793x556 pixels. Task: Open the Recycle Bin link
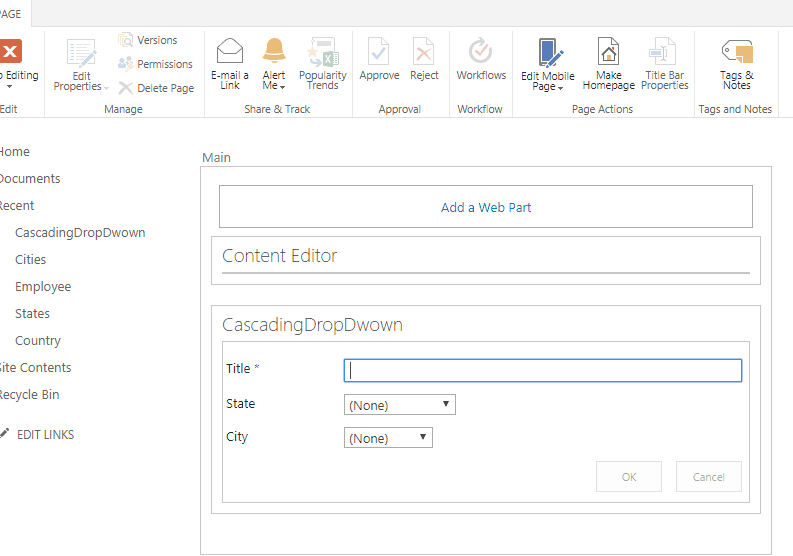pos(29,395)
